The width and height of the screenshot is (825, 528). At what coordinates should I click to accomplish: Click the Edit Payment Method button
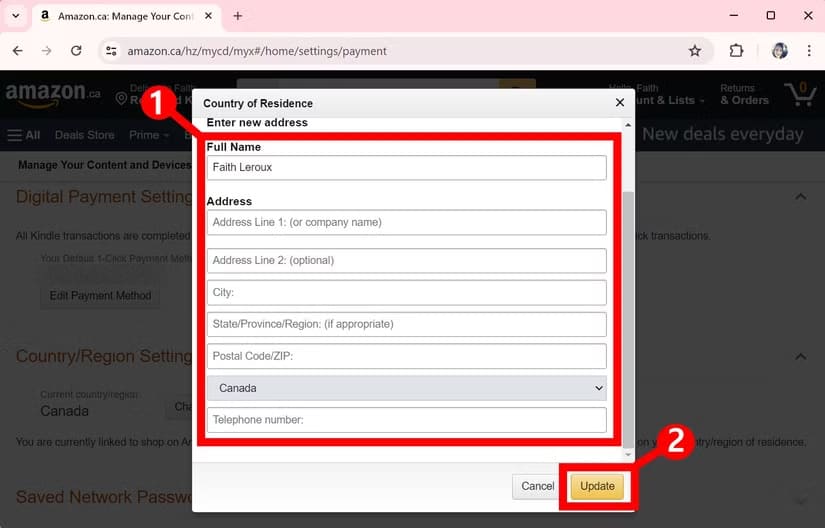(x=100, y=296)
